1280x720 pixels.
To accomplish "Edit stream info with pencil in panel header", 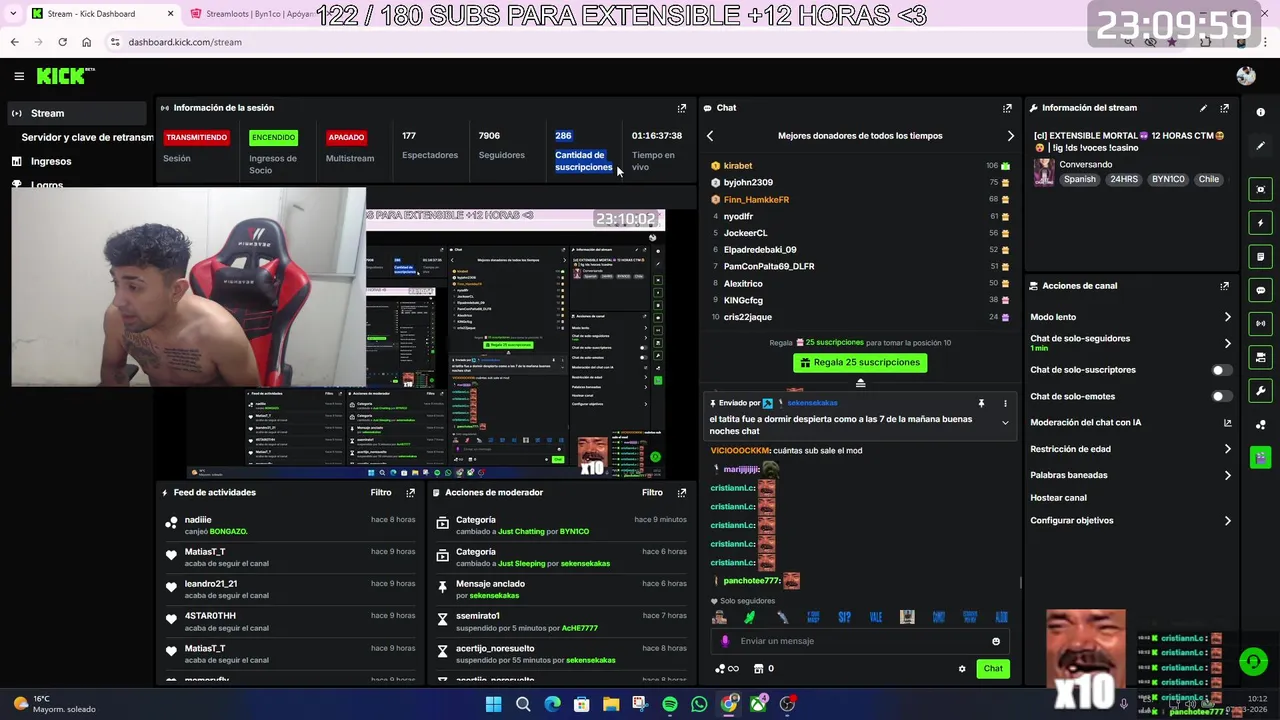I will [x=1203, y=108].
